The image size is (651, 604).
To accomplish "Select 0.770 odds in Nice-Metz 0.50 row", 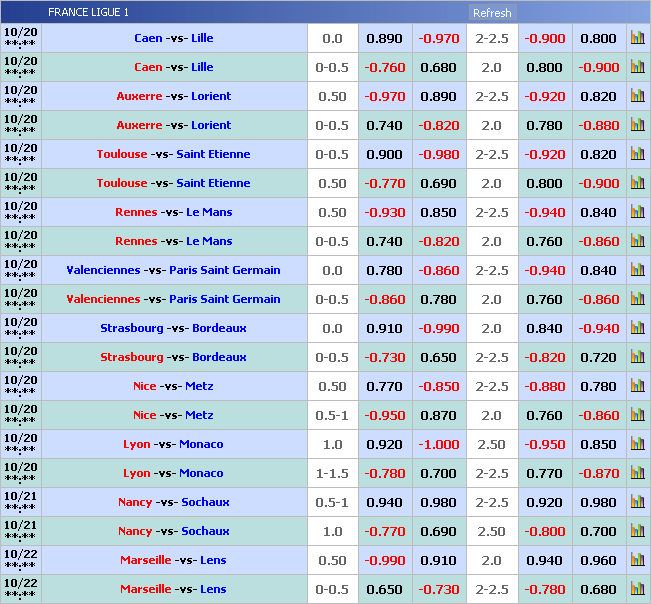I will click(385, 386).
